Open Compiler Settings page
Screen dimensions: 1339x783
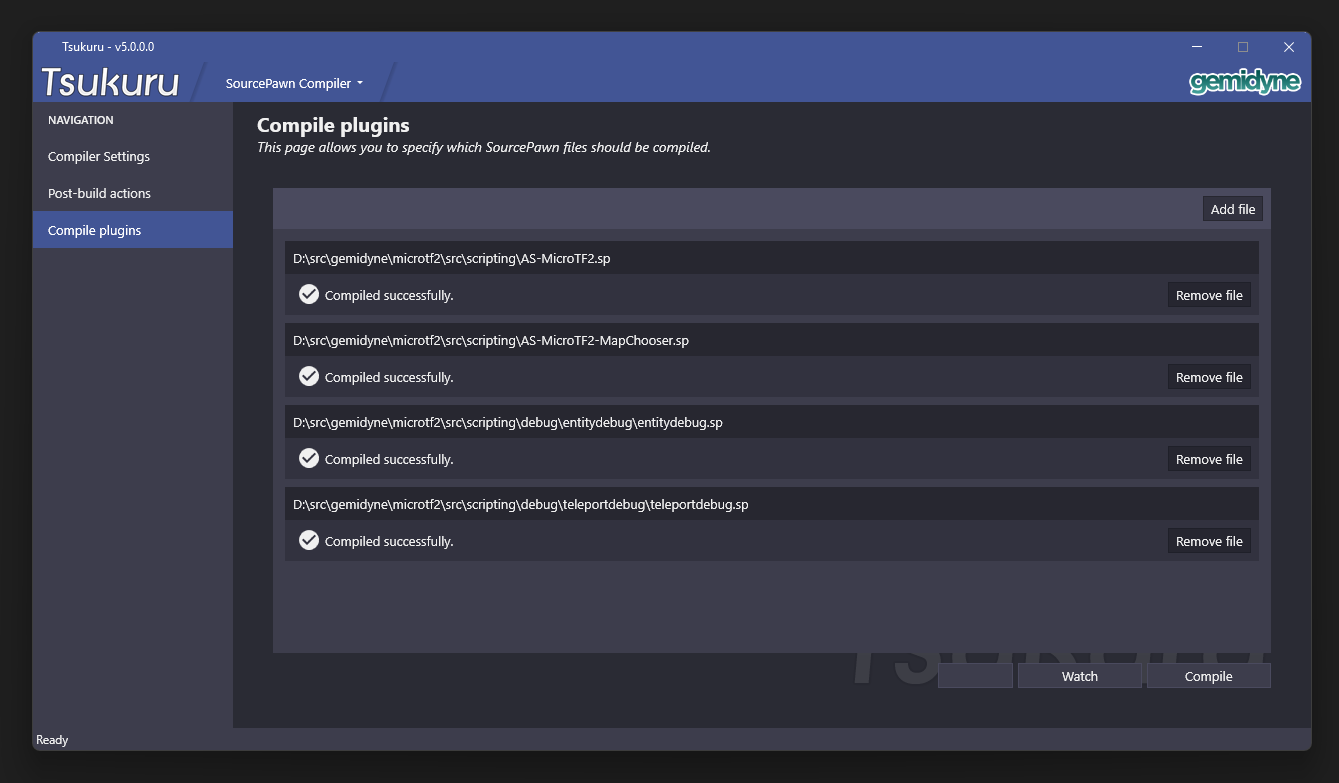pos(99,157)
